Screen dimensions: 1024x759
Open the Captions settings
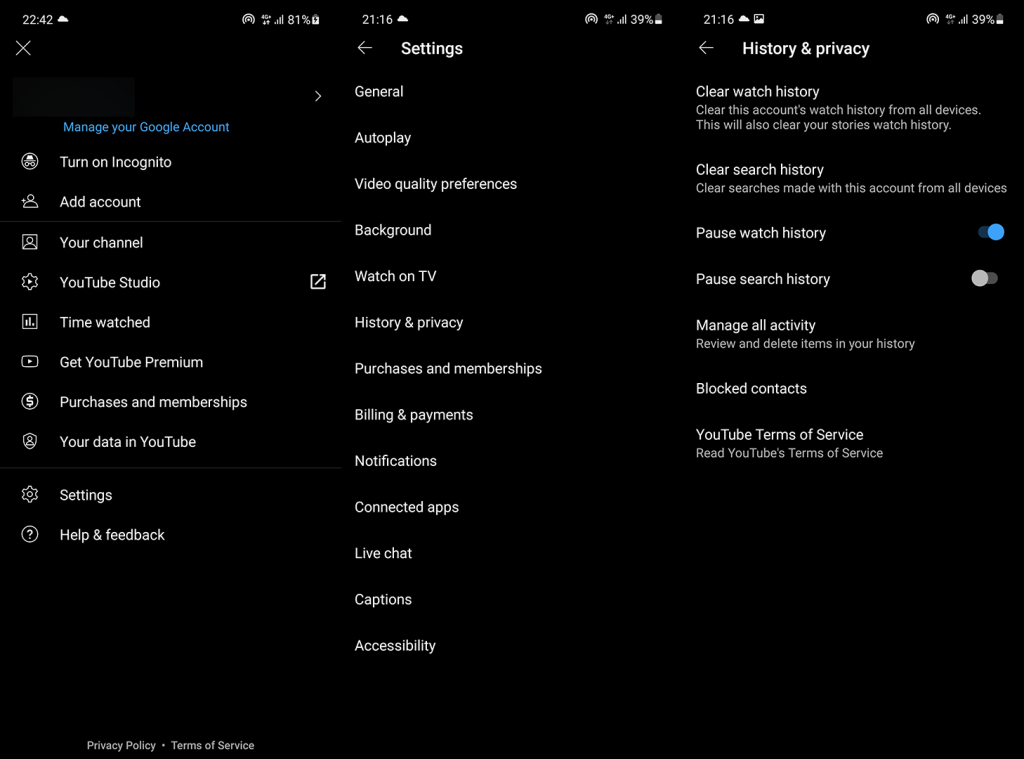383,599
